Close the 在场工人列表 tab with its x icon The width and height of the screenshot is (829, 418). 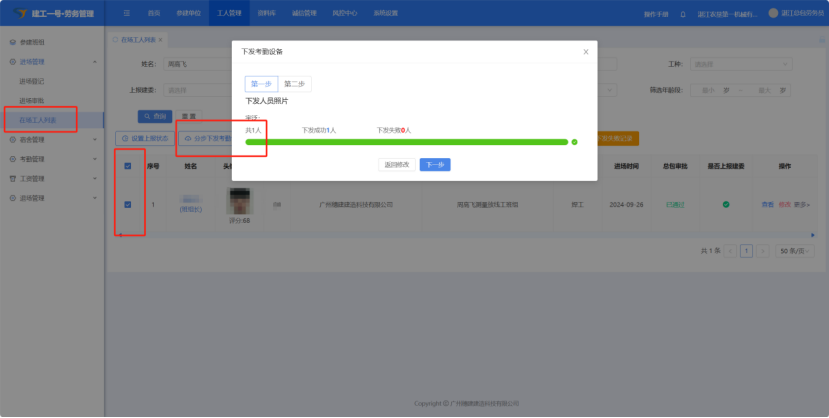coord(160,40)
